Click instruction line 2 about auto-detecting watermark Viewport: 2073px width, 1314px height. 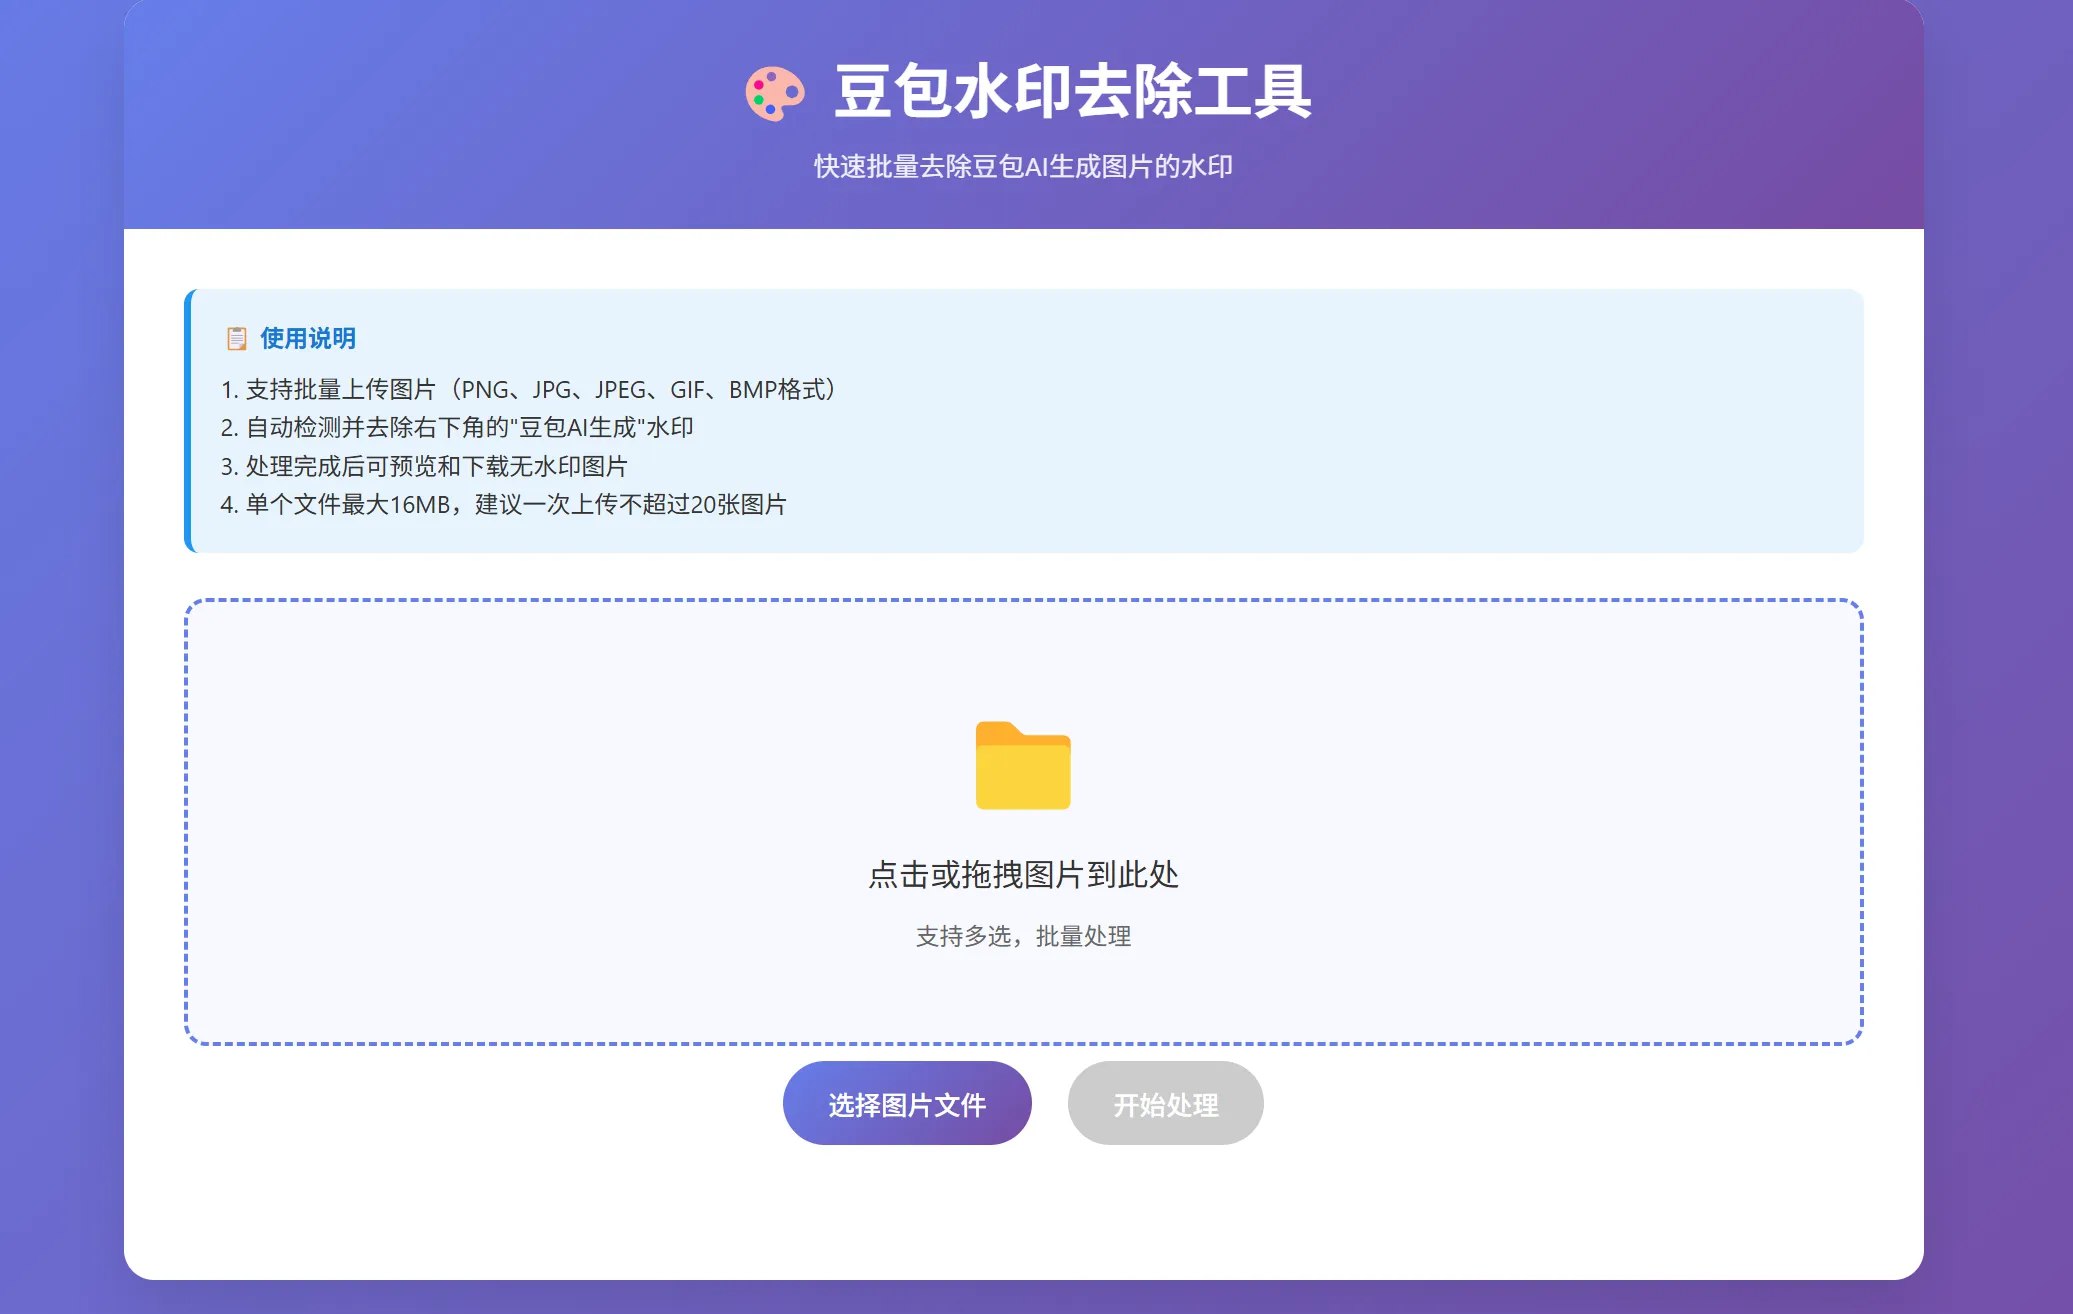[457, 428]
